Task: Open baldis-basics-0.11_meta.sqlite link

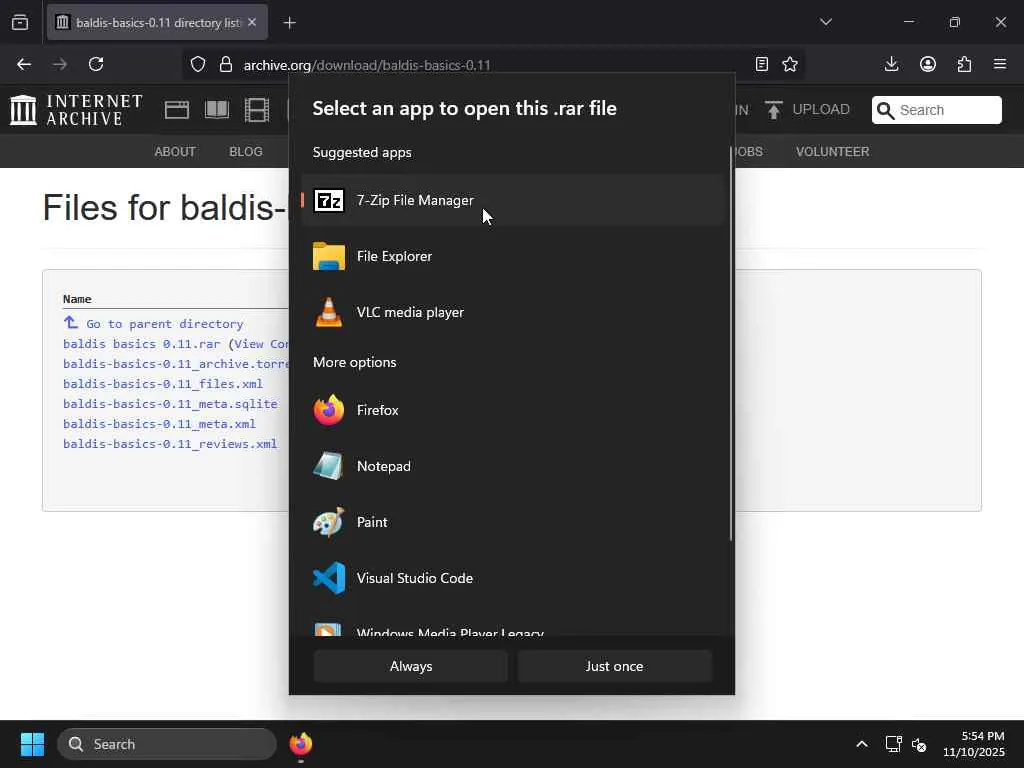Action: click(170, 404)
